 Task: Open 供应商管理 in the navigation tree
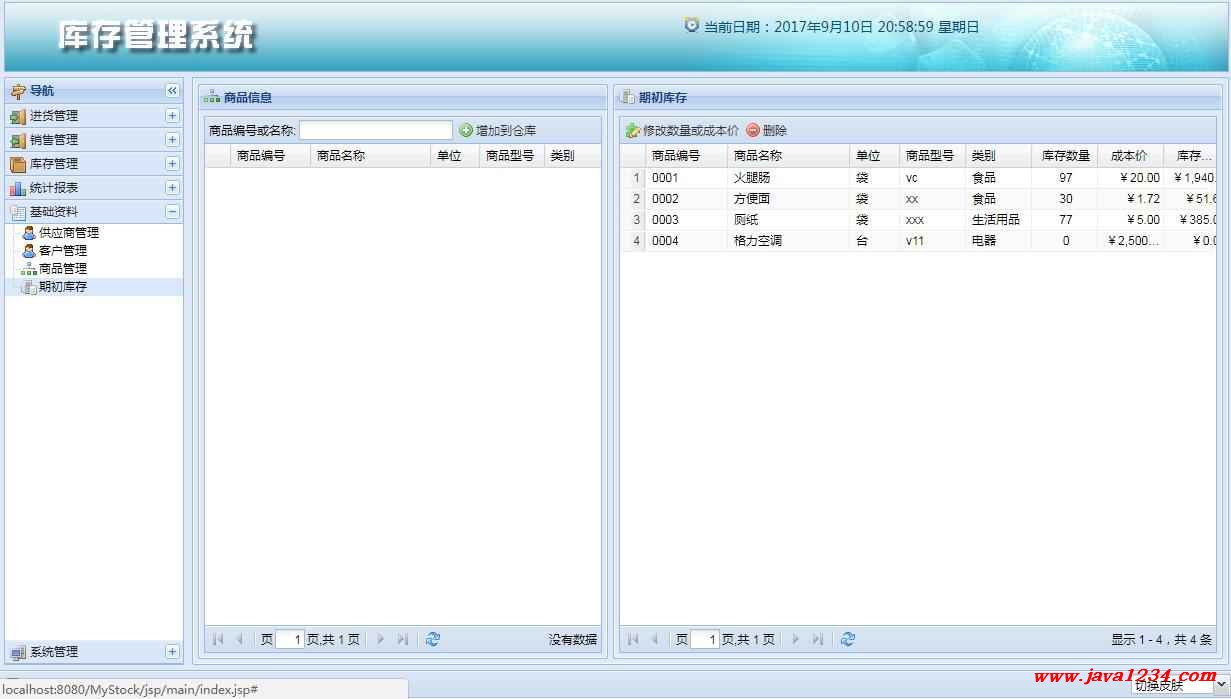(68, 233)
